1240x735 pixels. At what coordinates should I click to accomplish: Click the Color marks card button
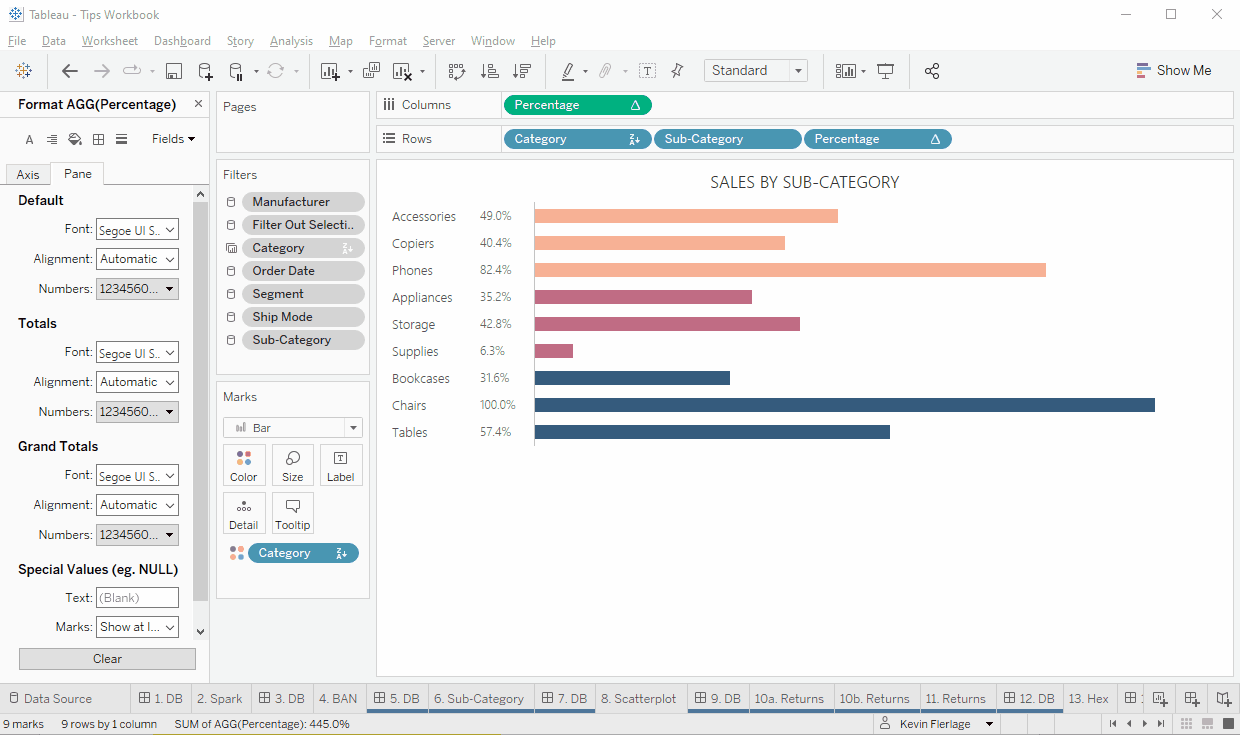point(244,465)
